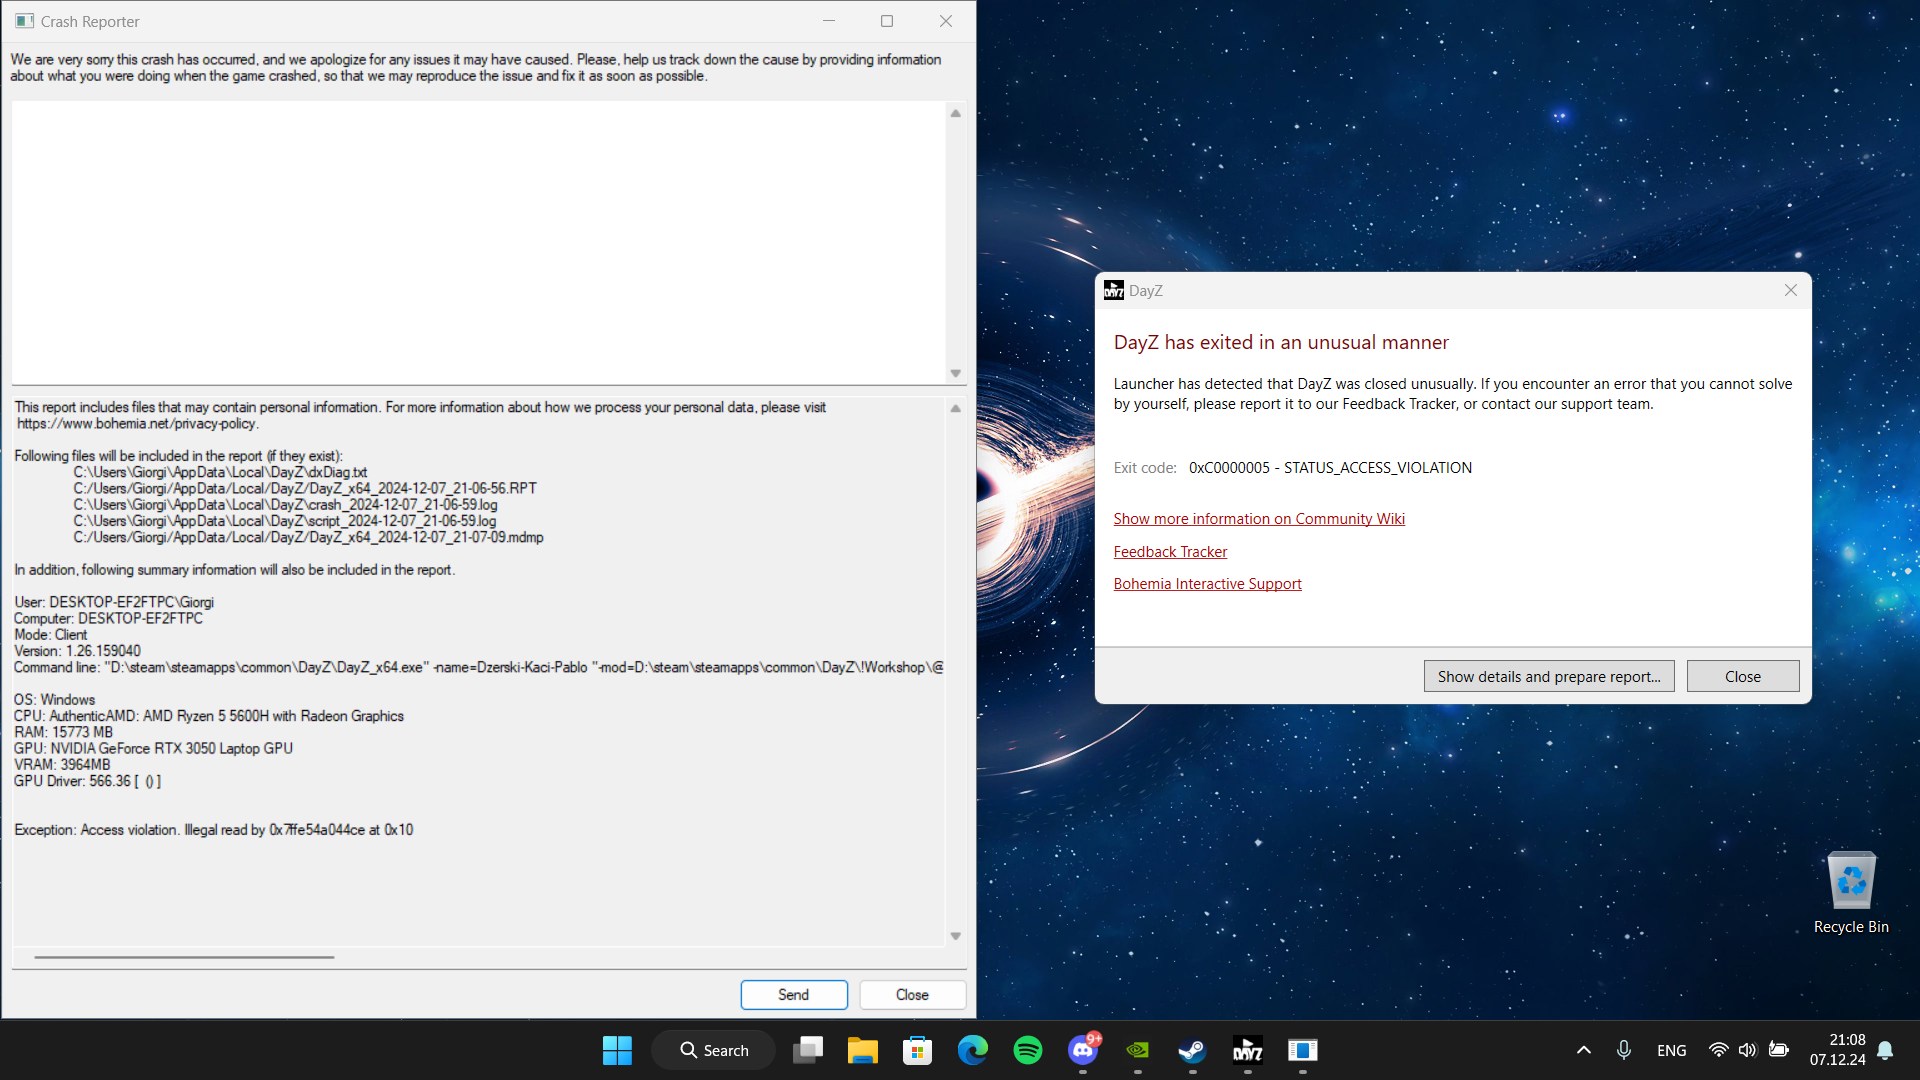Viewport: 1920px width, 1080px height.
Task: Close Crash Reporter window with X
Action: point(946,21)
